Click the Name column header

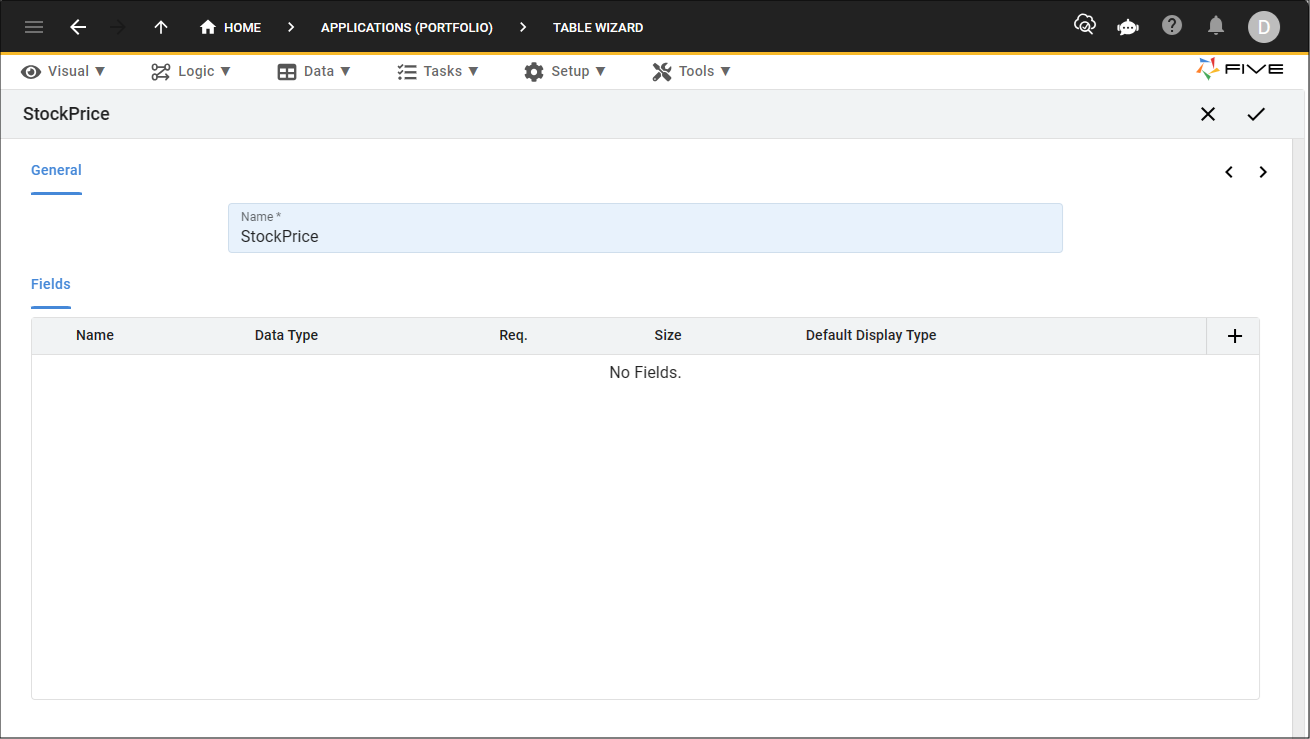(x=95, y=335)
